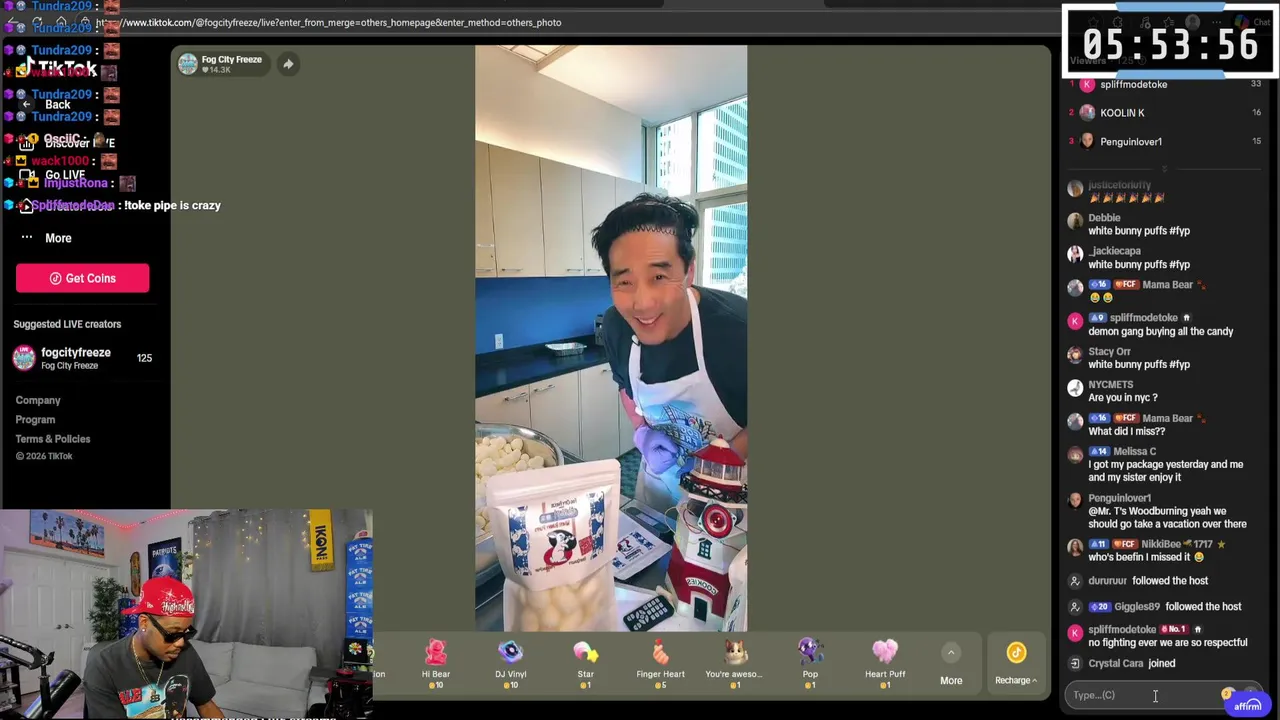The width and height of the screenshot is (1280, 720).
Task: Click the live video of the host
Action: [611, 338]
